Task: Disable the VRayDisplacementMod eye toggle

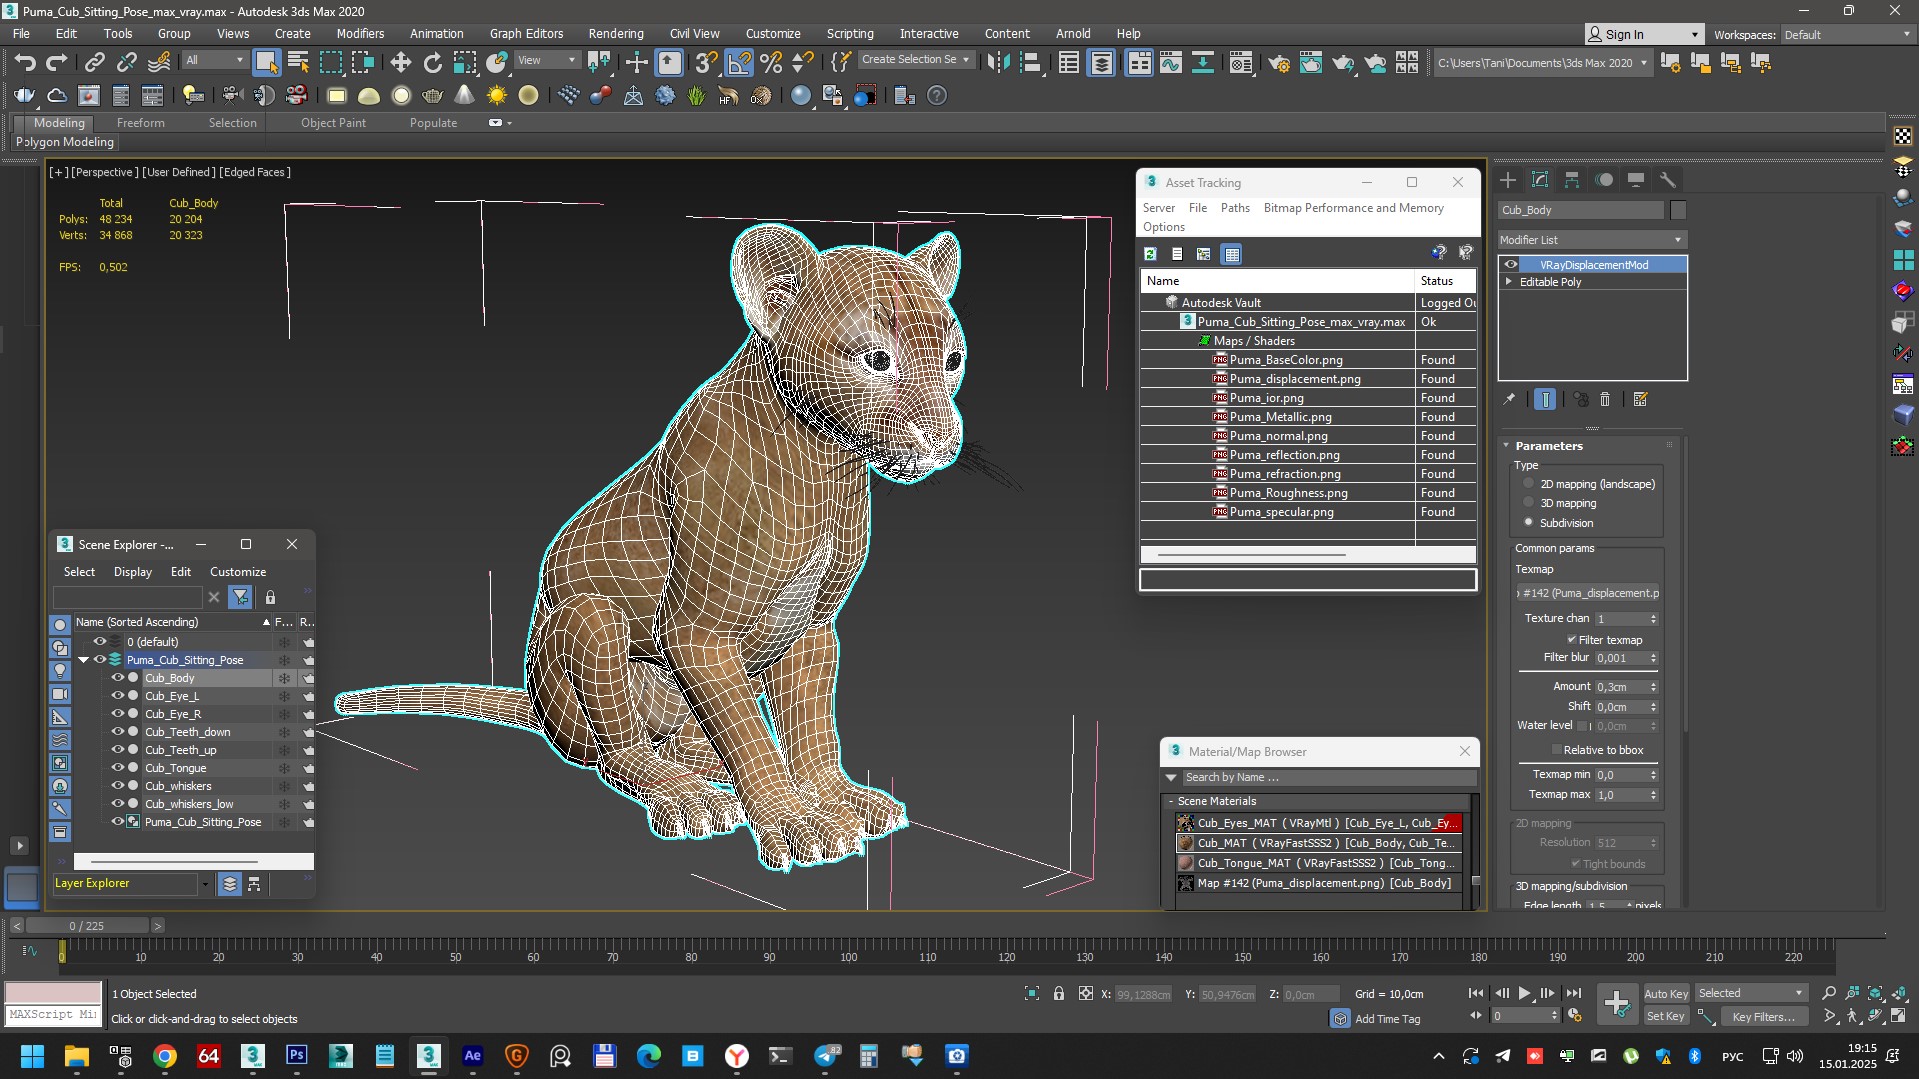Action: point(1511,265)
